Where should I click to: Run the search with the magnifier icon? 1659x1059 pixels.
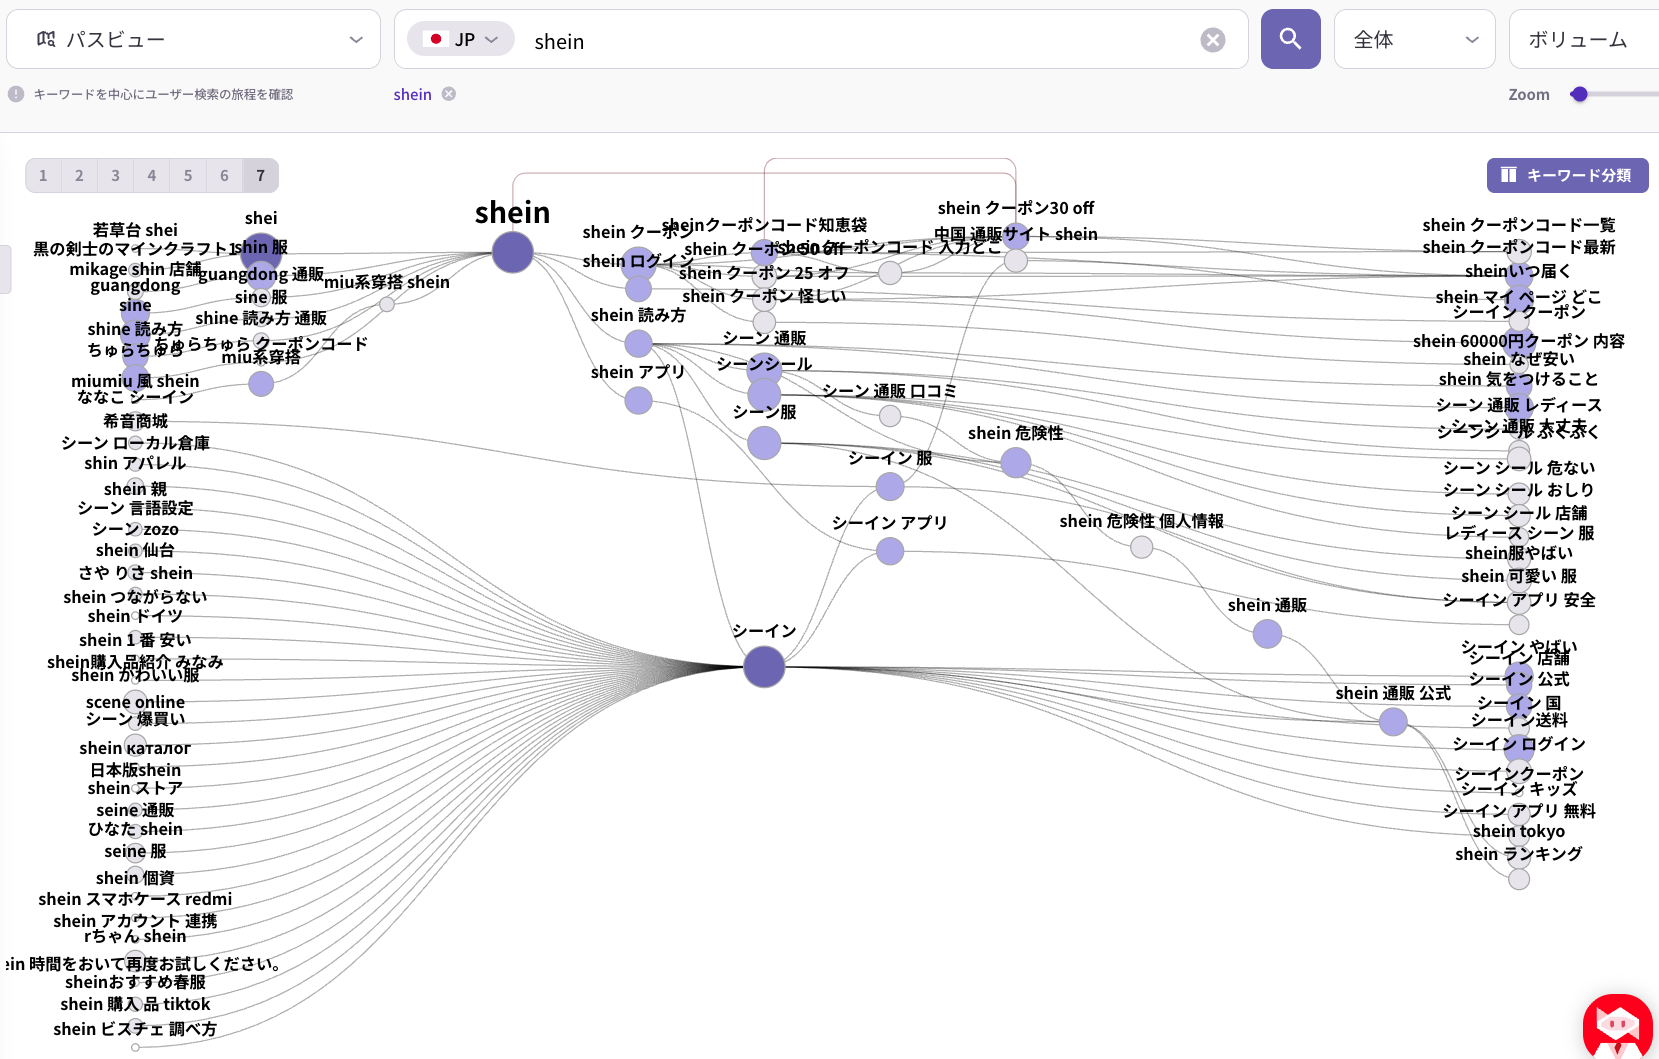click(x=1290, y=39)
